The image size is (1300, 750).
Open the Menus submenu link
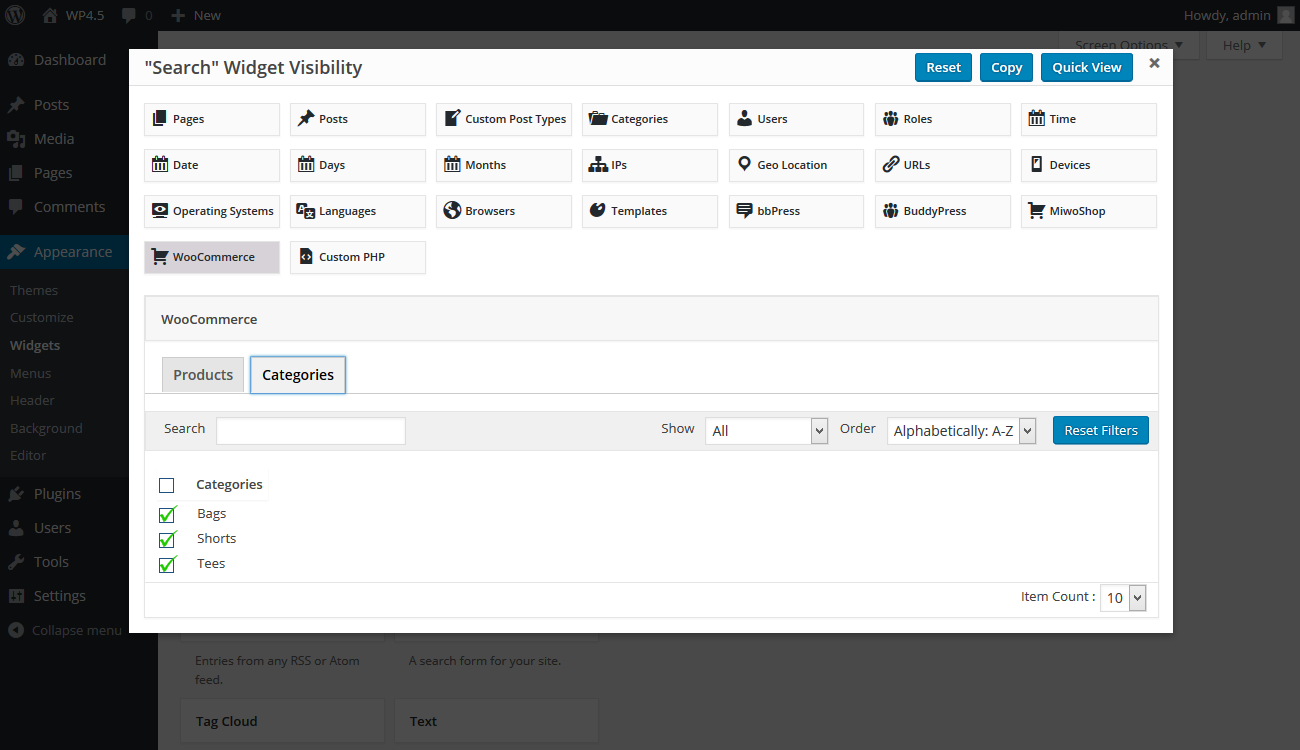[30, 373]
